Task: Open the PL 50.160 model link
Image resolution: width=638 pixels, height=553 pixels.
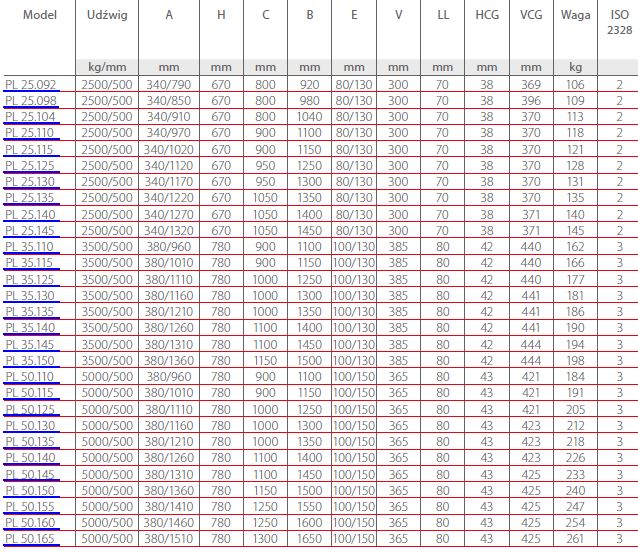Action: tap(31, 522)
